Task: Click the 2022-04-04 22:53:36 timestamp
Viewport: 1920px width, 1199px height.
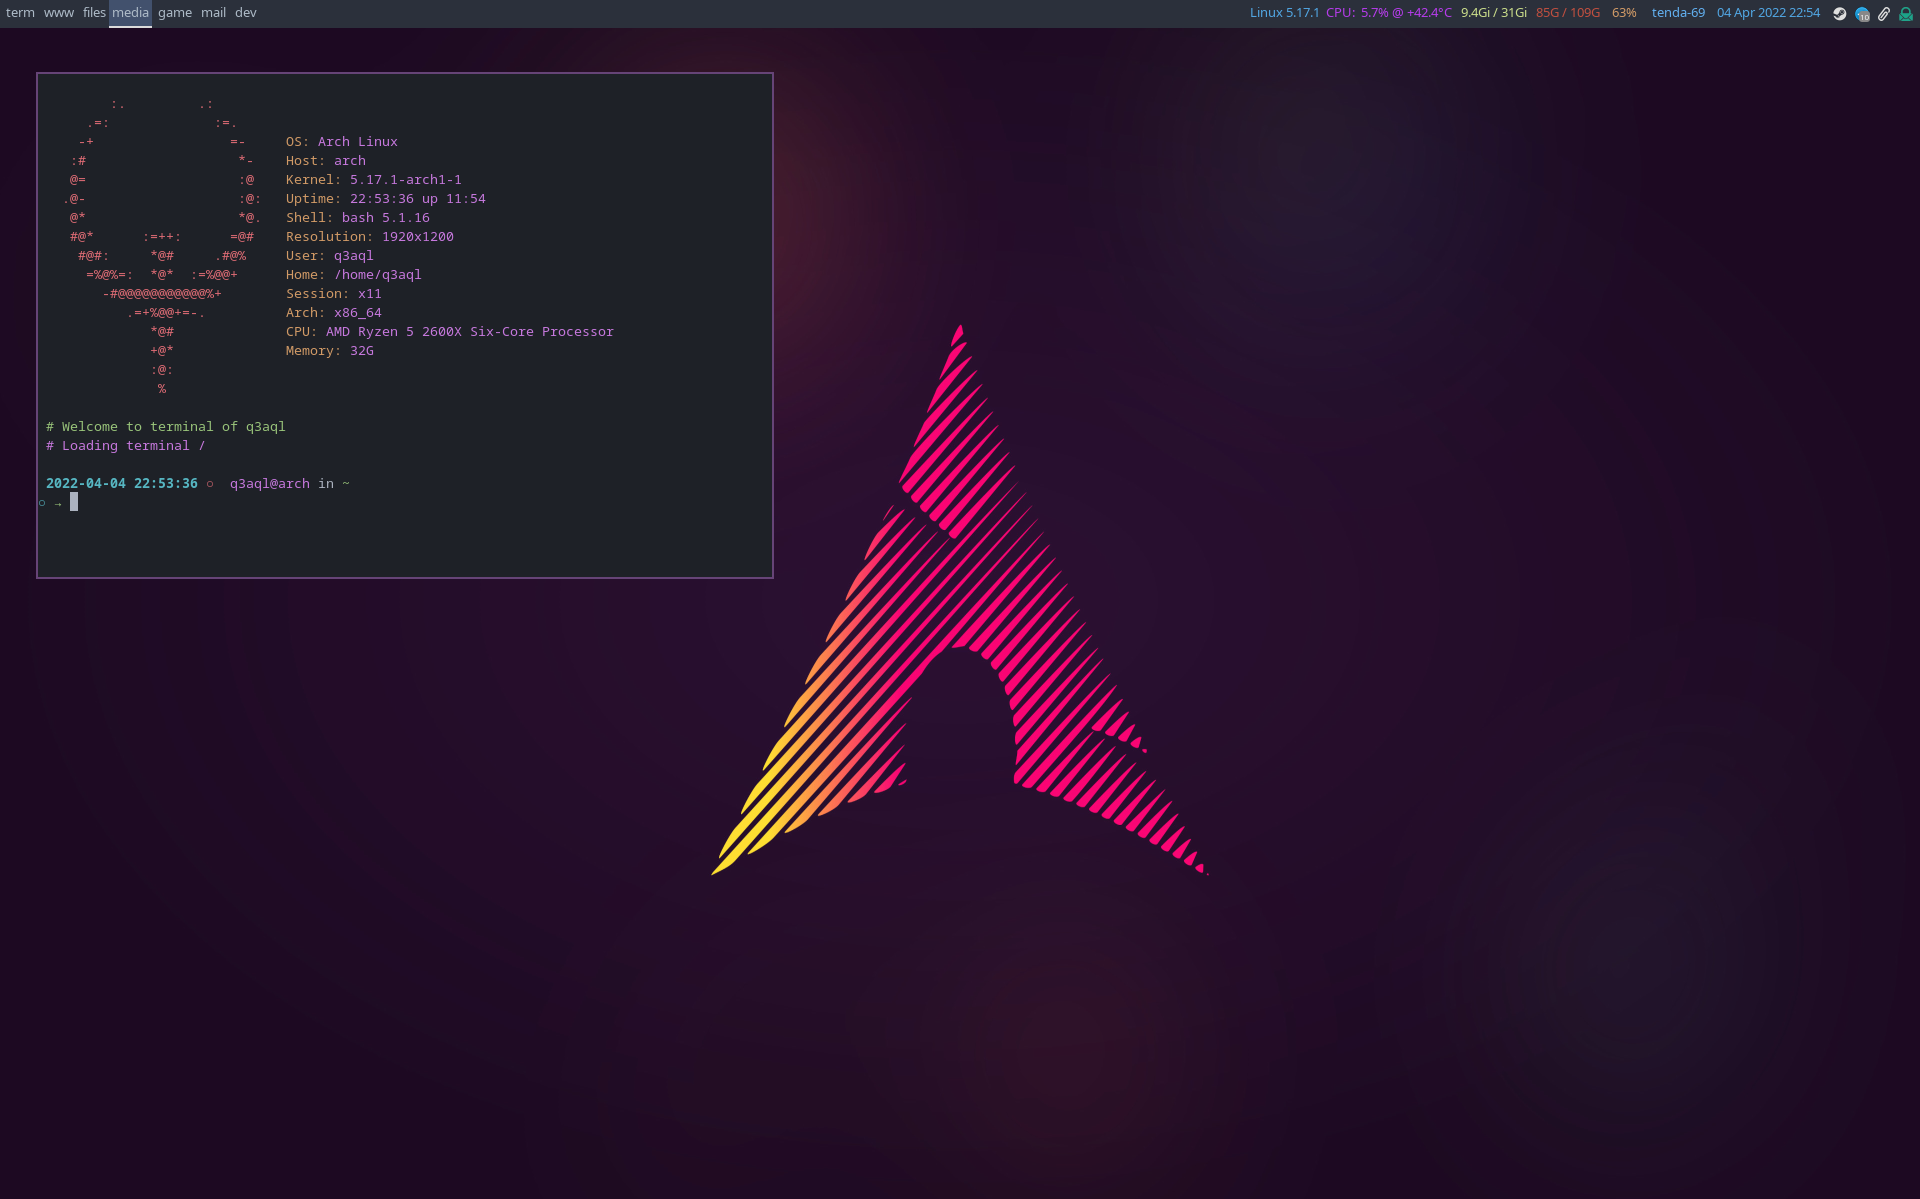Action: [x=122, y=484]
